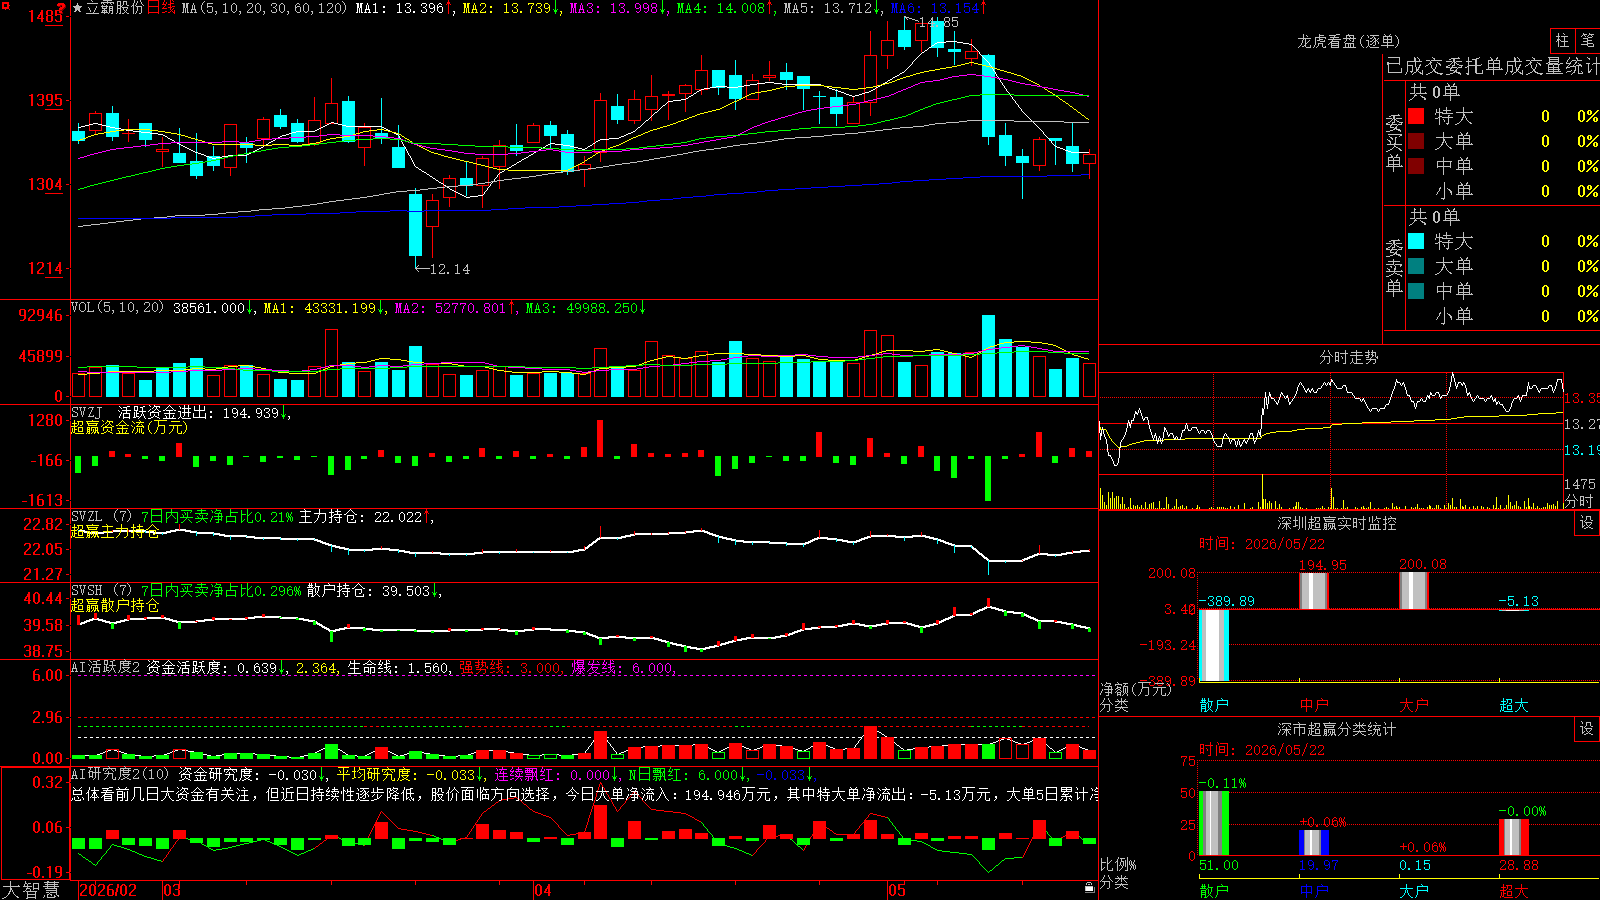Open 设 settings for 深圳超赢实时监控
The width and height of the screenshot is (1600, 900).
tap(1587, 523)
